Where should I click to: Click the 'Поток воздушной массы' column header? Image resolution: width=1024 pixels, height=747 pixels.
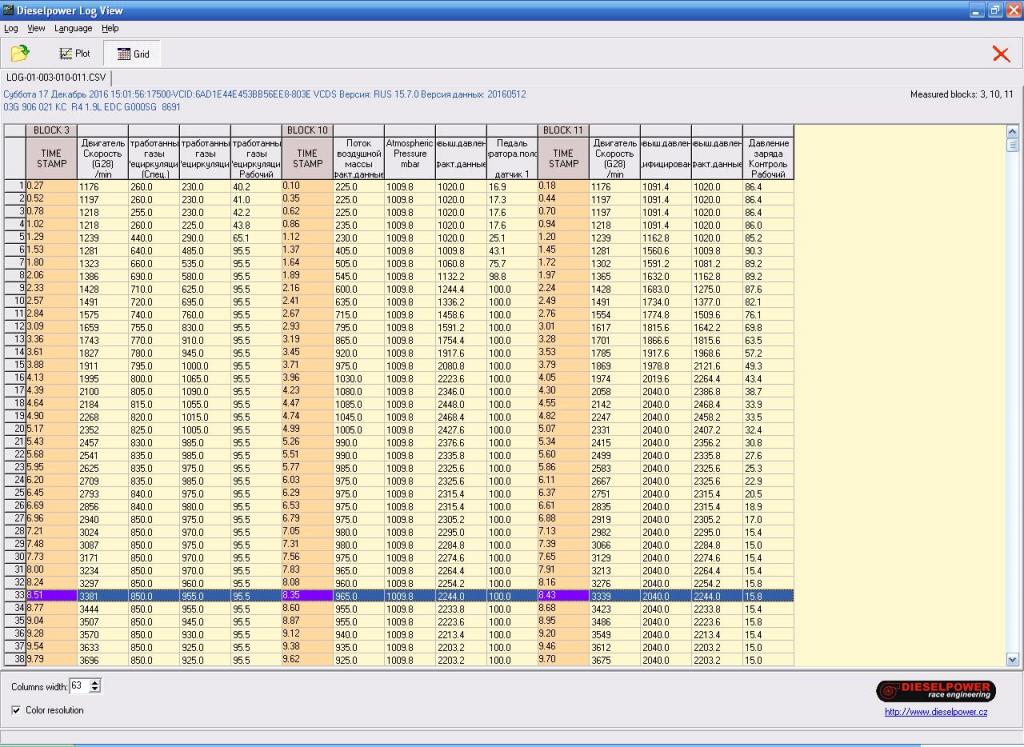click(x=359, y=158)
